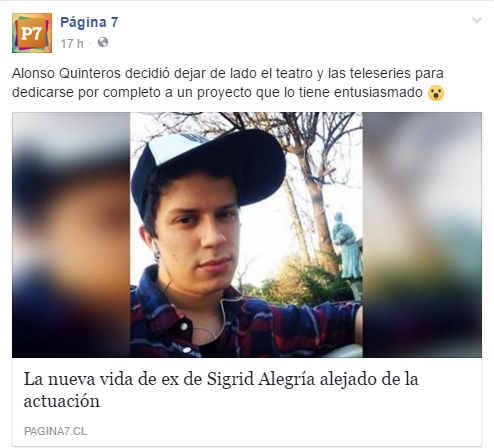The width and height of the screenshot is (494, 448).
Task: Click the PAGINA7.CL source domain
Action: pos(55,431)
